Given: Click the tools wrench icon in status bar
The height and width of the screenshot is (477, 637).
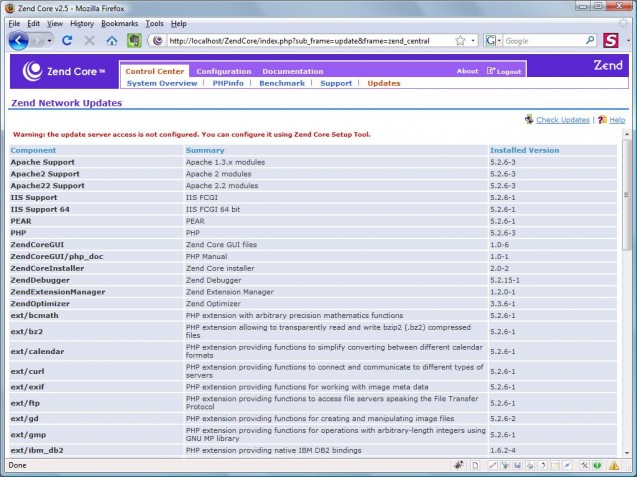Looking at the screenshot, I should pos(584,465).
